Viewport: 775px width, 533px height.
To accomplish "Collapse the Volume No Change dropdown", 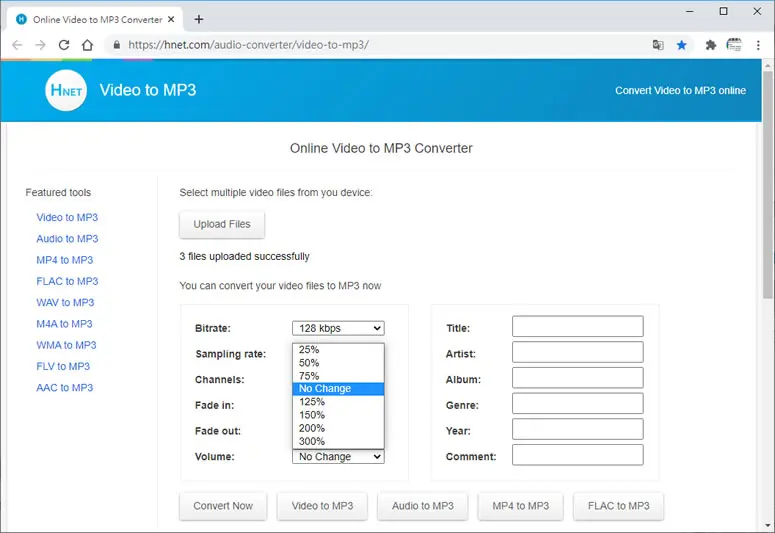I will (x=338, y=456).
